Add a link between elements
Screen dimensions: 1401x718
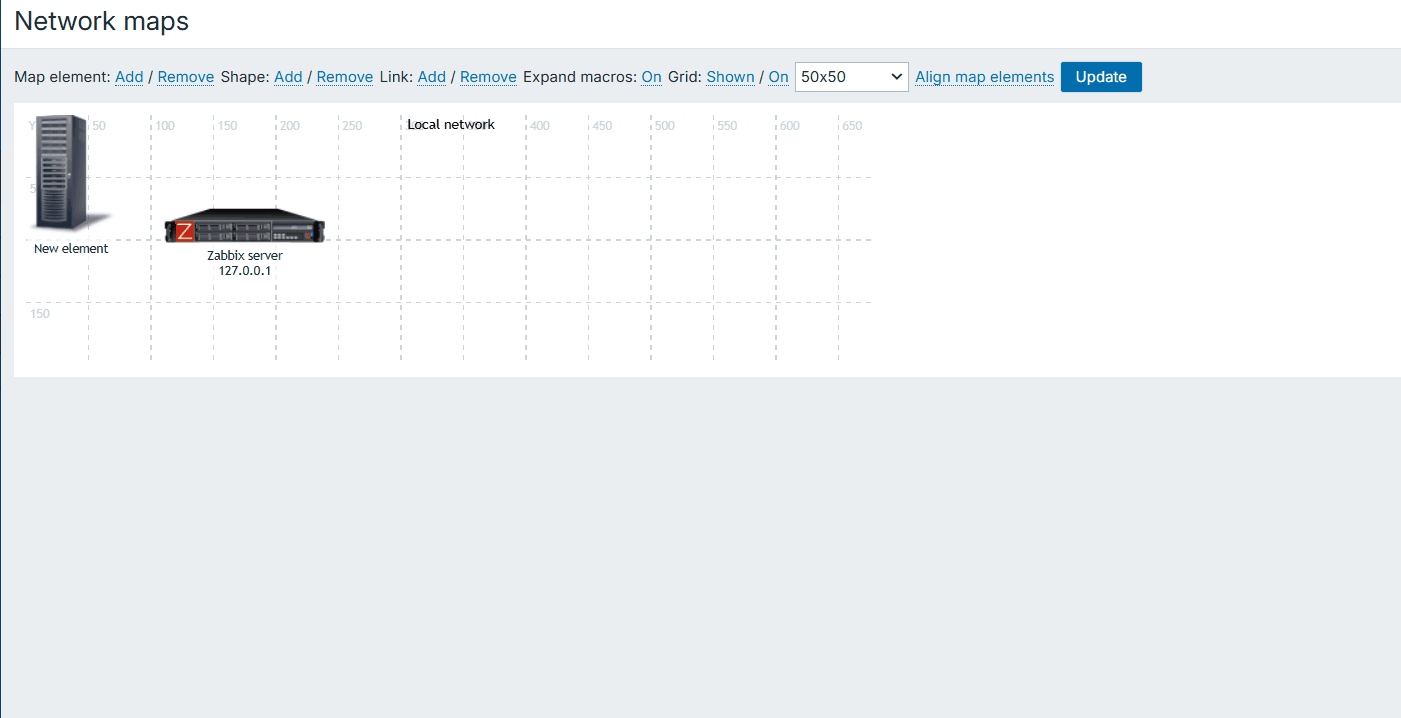click(431, 77)
